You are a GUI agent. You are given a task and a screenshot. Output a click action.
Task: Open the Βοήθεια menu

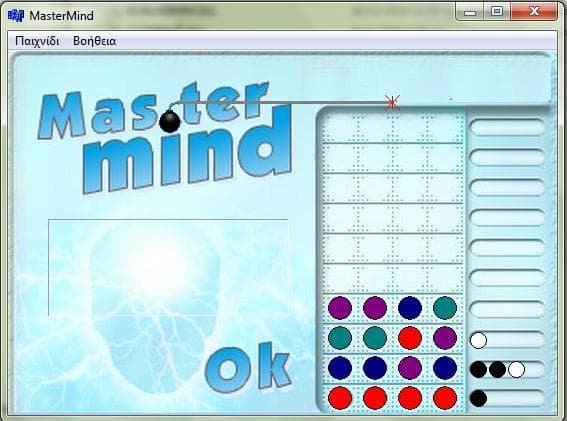click(94, 41)
